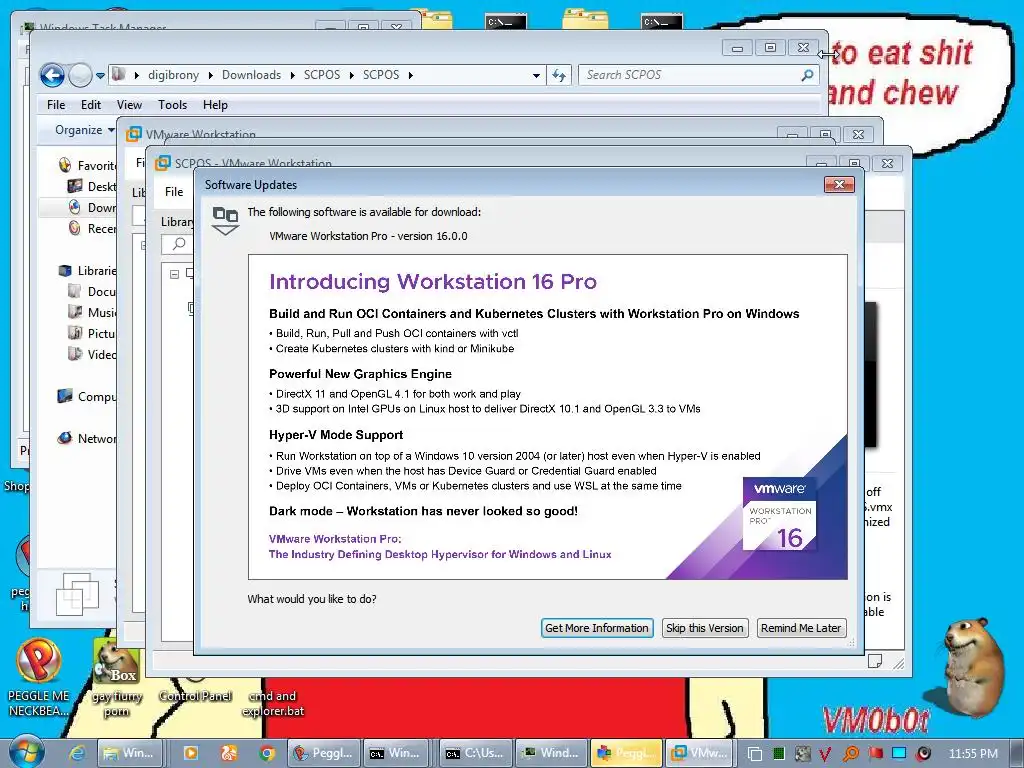Open recent locations dropdown beside forward arrow

pos(100,76)
